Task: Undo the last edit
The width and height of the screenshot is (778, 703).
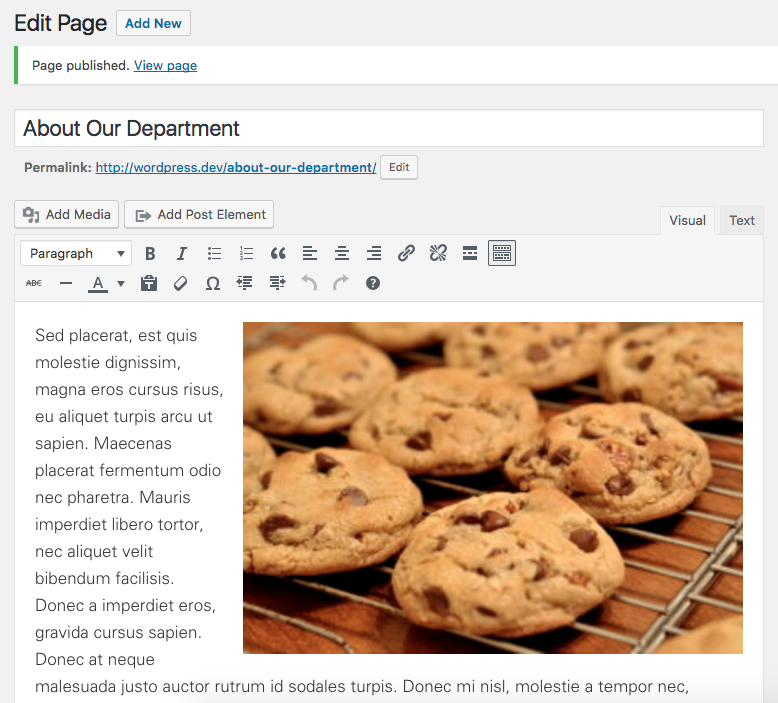Action: [309, 283]
